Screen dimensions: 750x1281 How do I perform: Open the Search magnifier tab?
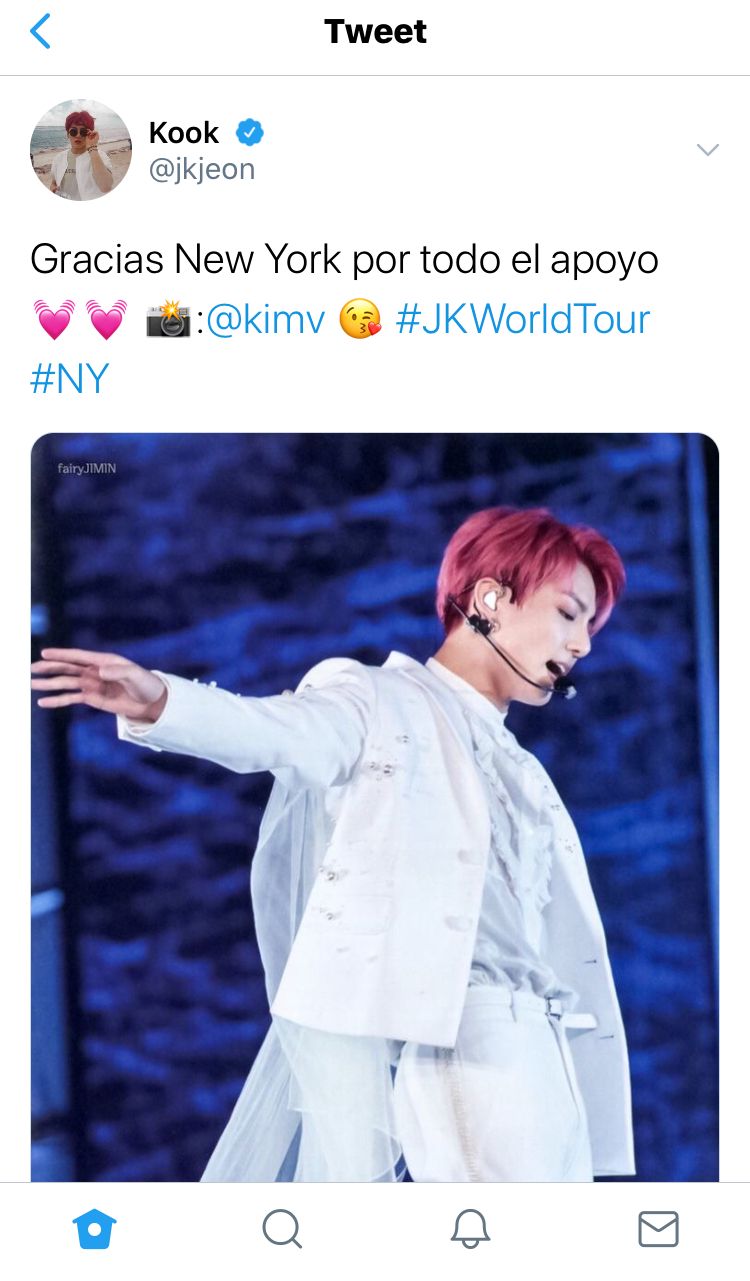tap(282, 1229)
